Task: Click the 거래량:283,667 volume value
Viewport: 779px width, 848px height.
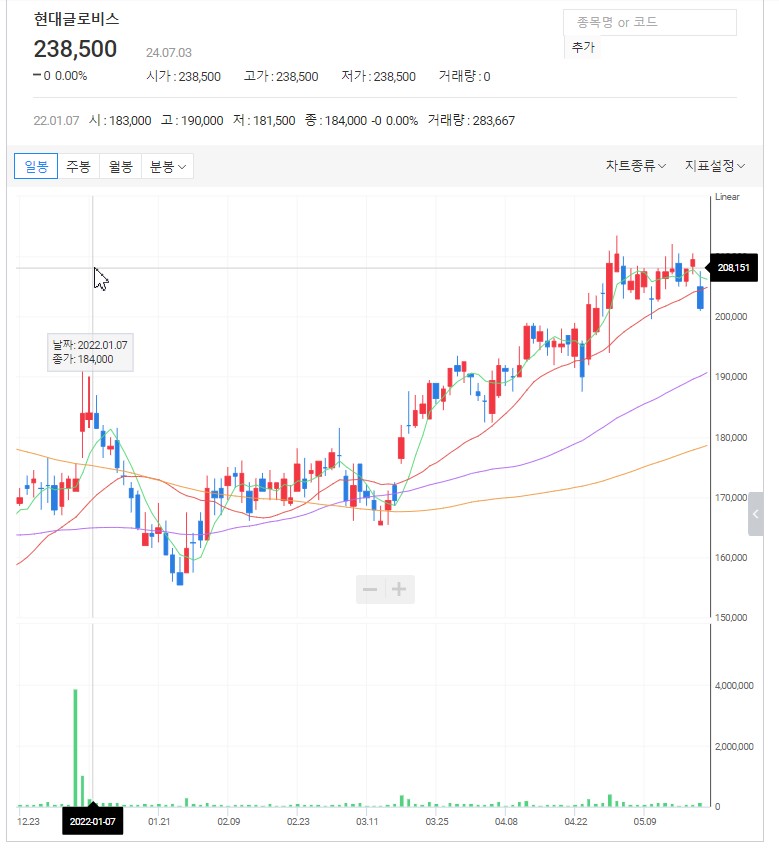Action: [471, 120]
